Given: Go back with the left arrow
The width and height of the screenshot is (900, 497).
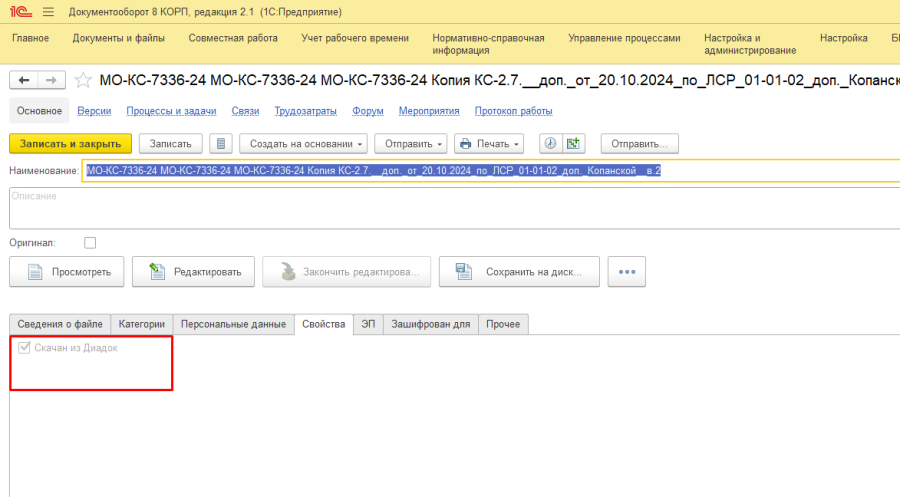Looking at the screenshot, I should [25, 80].
